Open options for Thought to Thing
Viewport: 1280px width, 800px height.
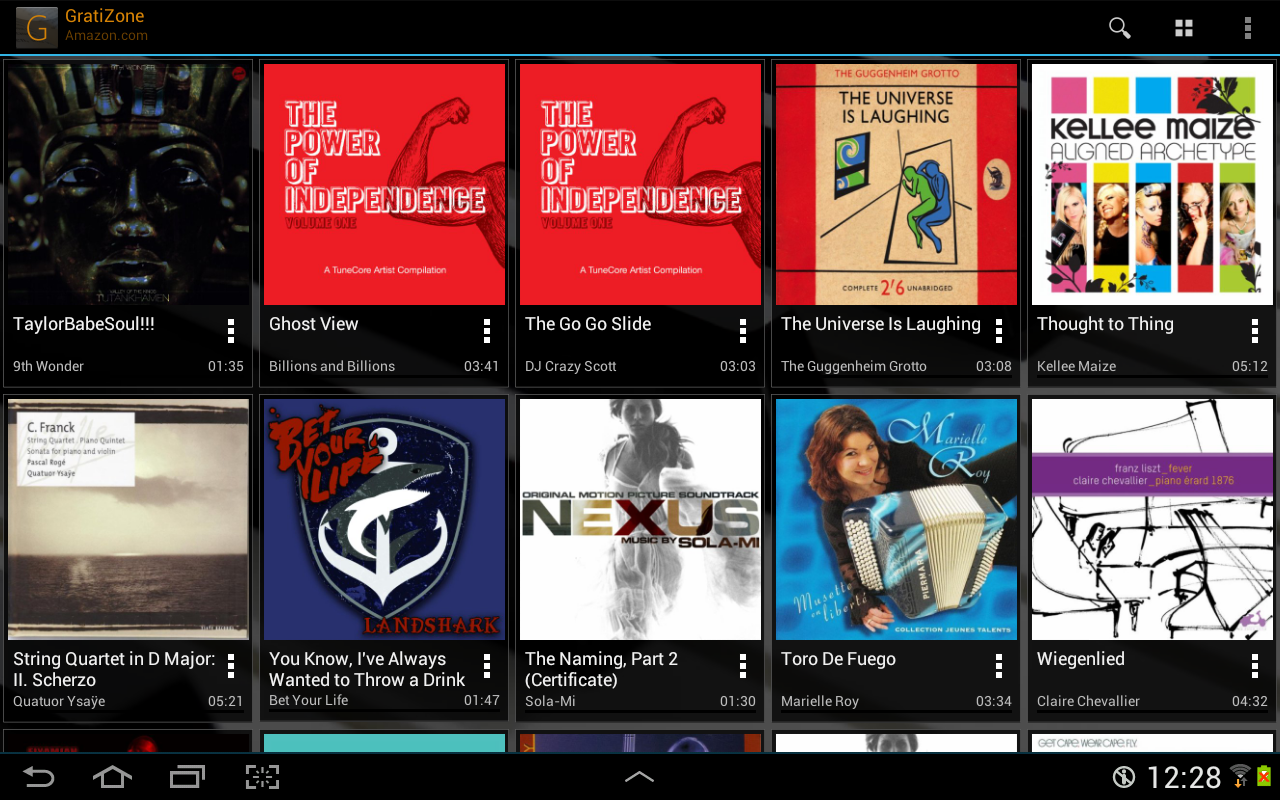[1255, 331]
